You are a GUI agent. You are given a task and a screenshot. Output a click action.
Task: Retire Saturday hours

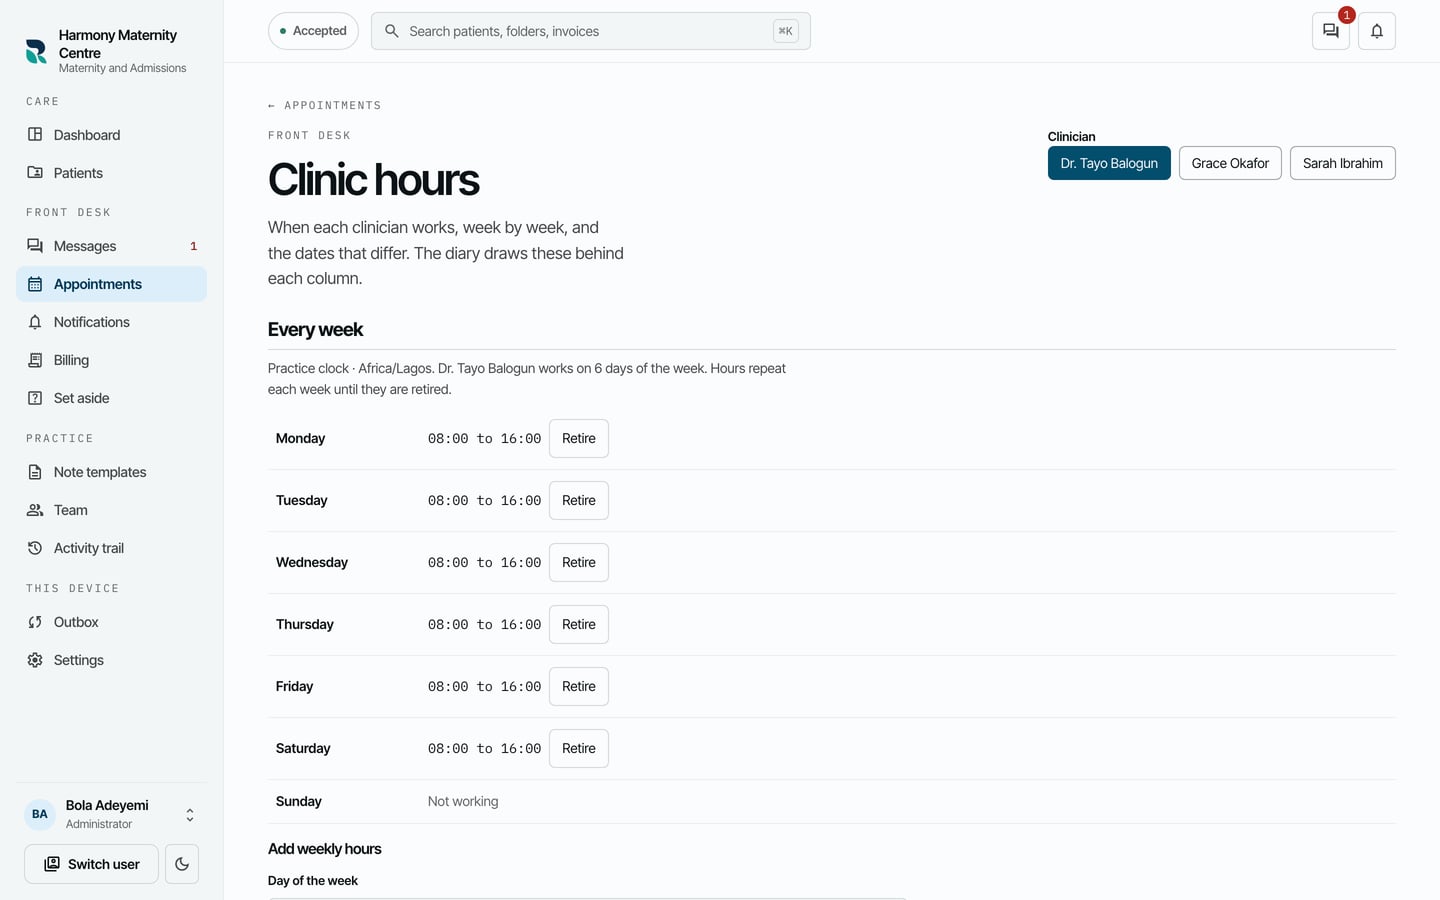point(579,748)
